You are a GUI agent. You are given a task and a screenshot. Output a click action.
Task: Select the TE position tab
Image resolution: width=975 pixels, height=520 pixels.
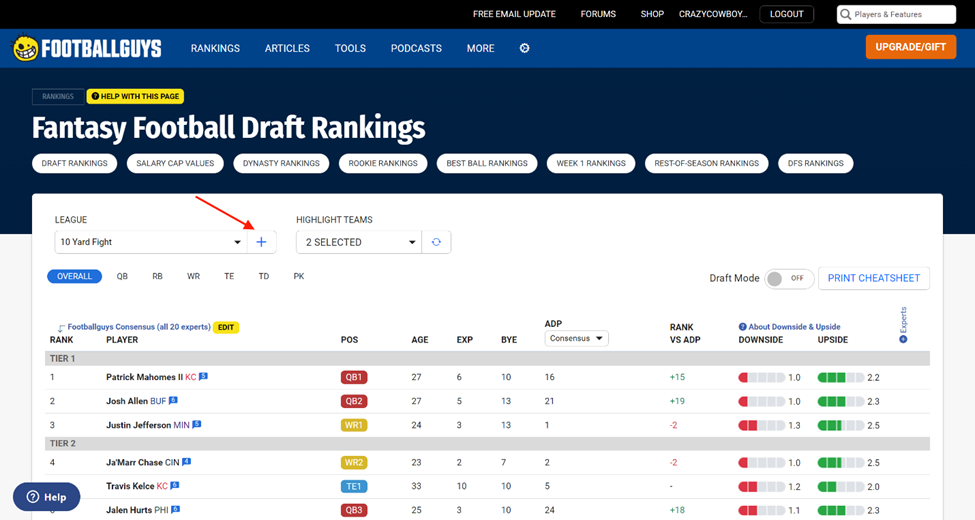(x=229, y=276)
